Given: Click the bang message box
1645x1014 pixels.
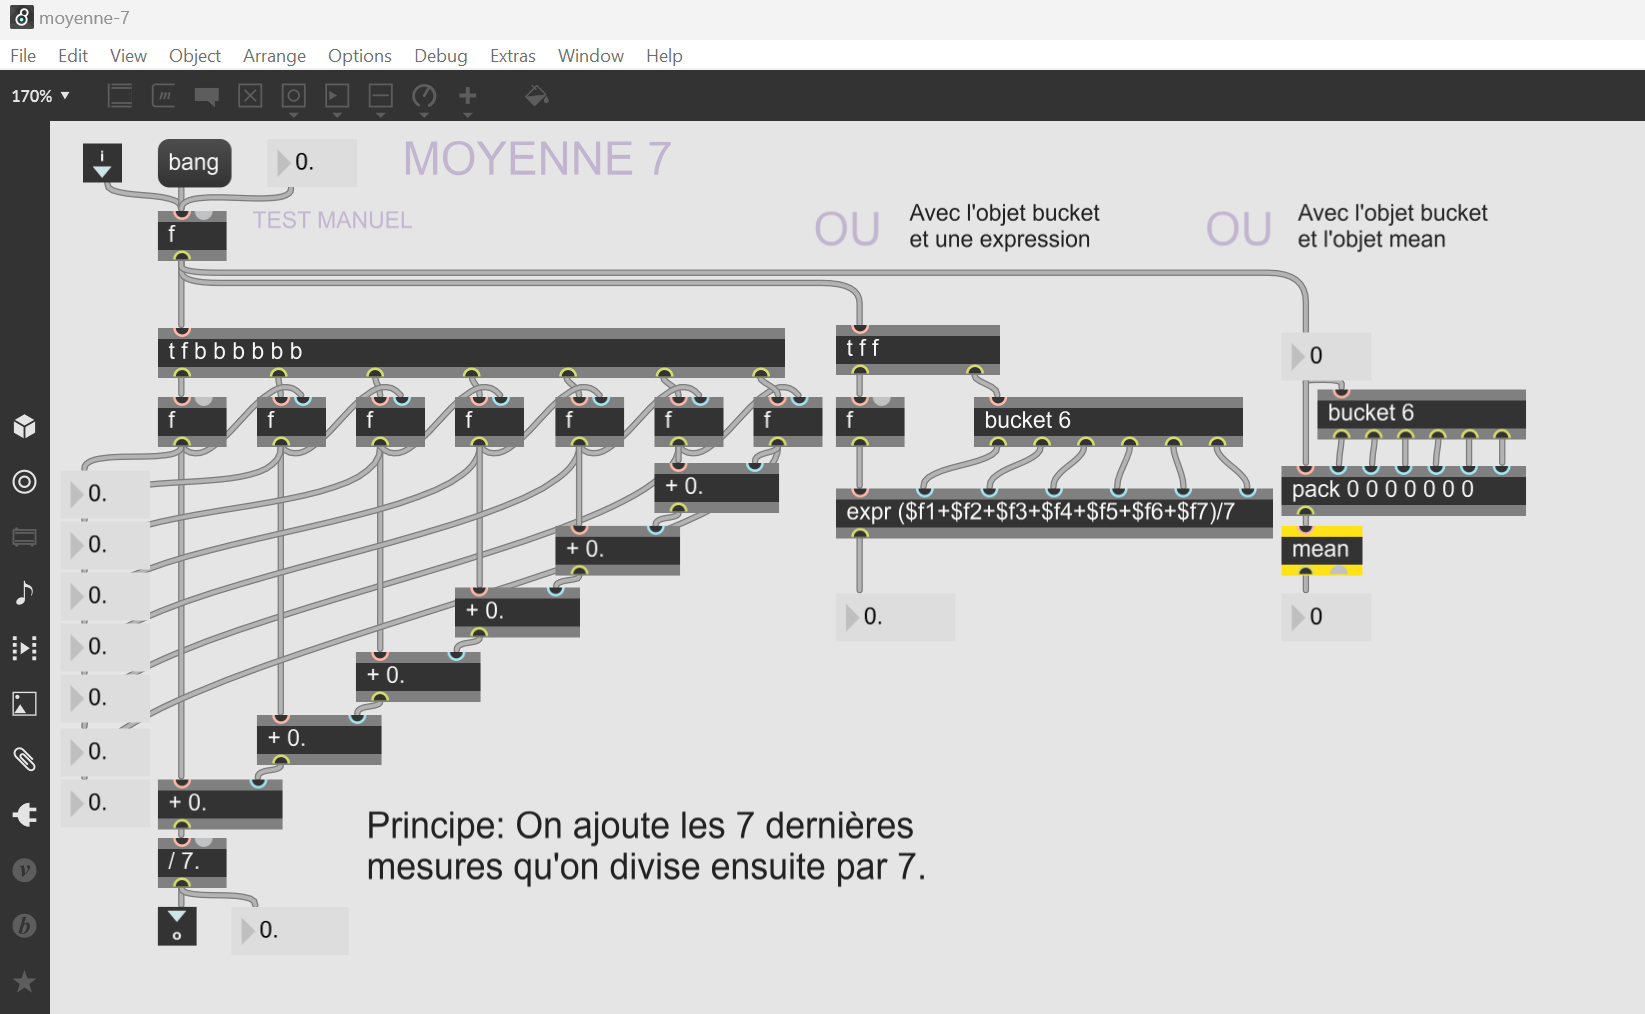Looking at the screenshot, I should pyautogui.click(x=194, y=163).
